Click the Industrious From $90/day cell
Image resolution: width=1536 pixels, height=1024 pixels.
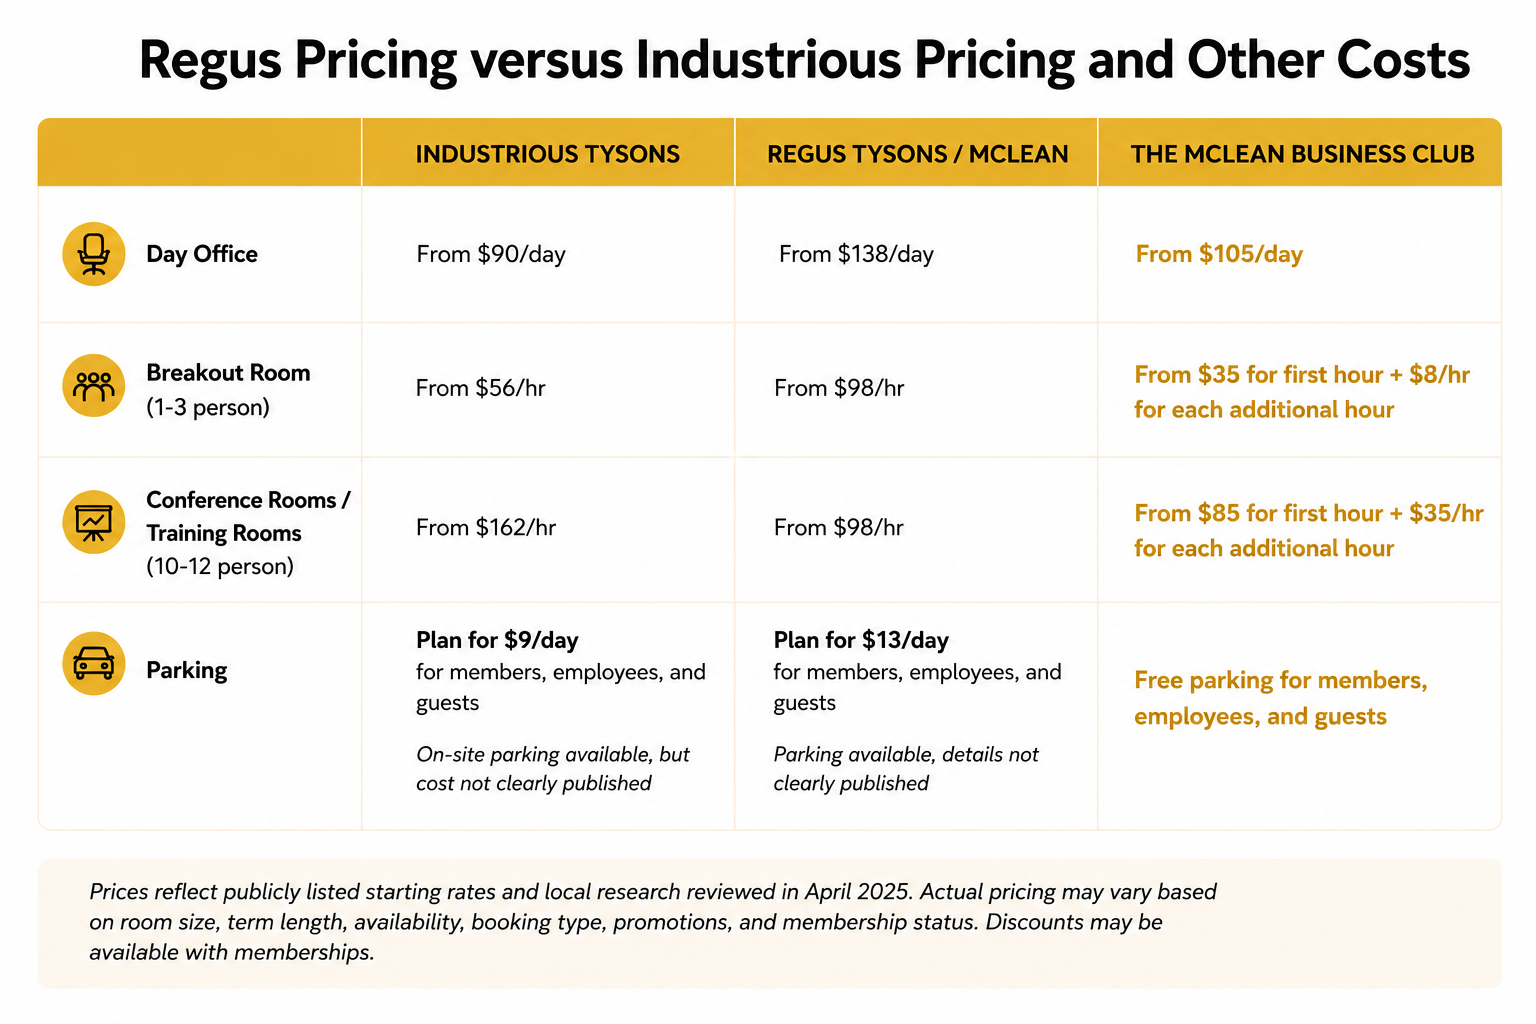click(x=491, y=254)
